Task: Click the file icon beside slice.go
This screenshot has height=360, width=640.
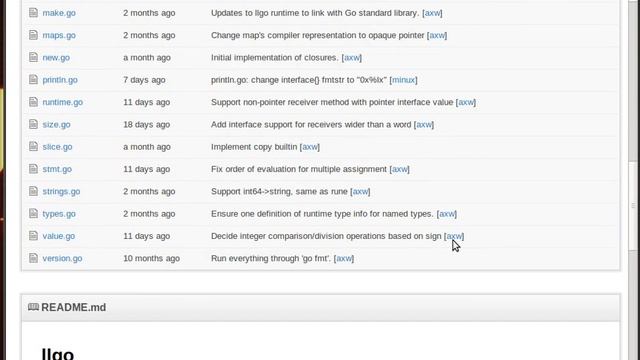Action: [x=33, y=147]
